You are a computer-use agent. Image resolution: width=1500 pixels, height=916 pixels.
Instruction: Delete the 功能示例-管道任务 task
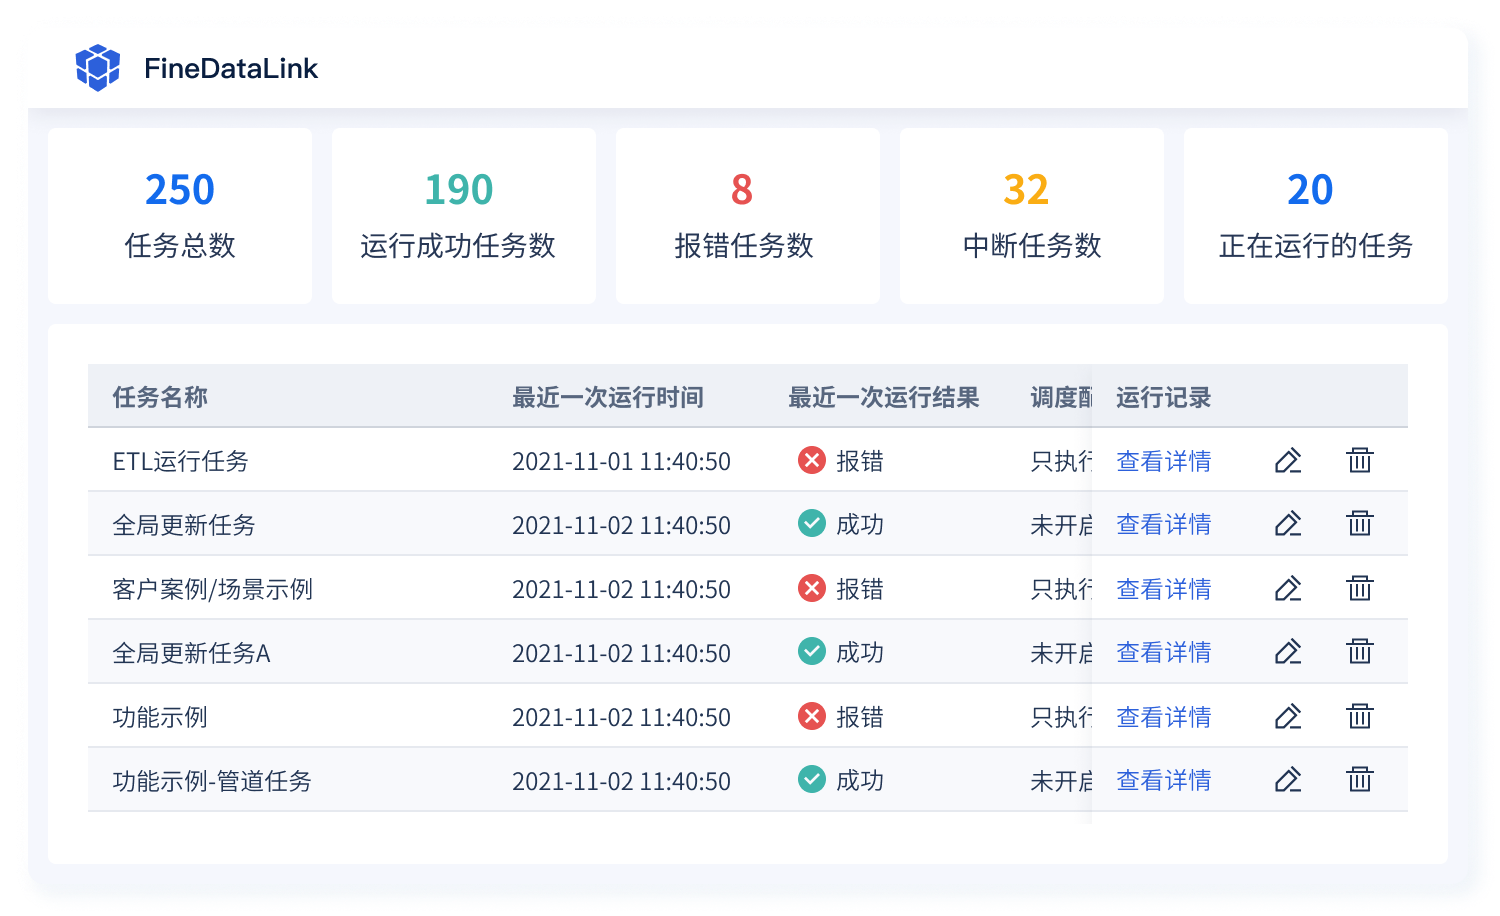tap(1359, 780)
